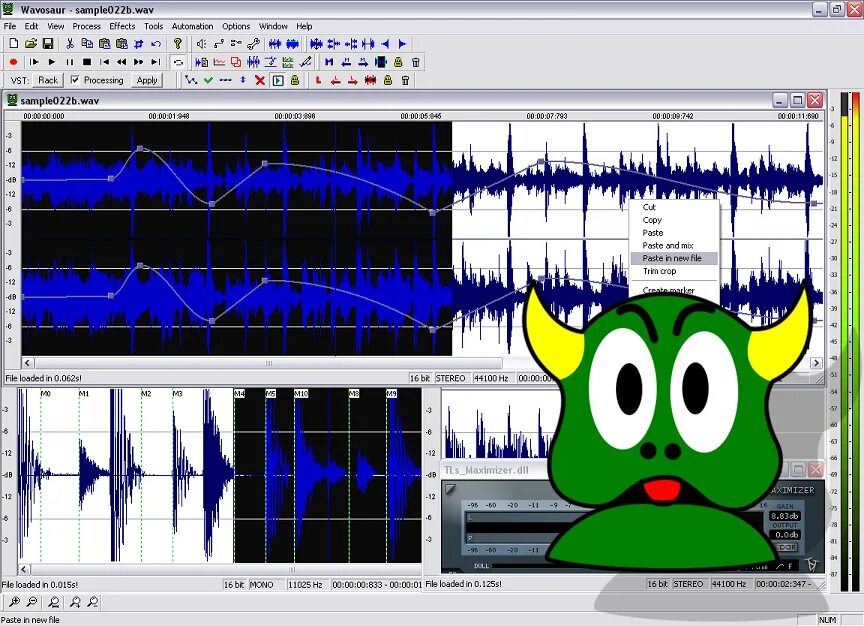Choose Paste in new file from context menu
The height and width of the screenshot is (626, 864).
coord(674,258)
